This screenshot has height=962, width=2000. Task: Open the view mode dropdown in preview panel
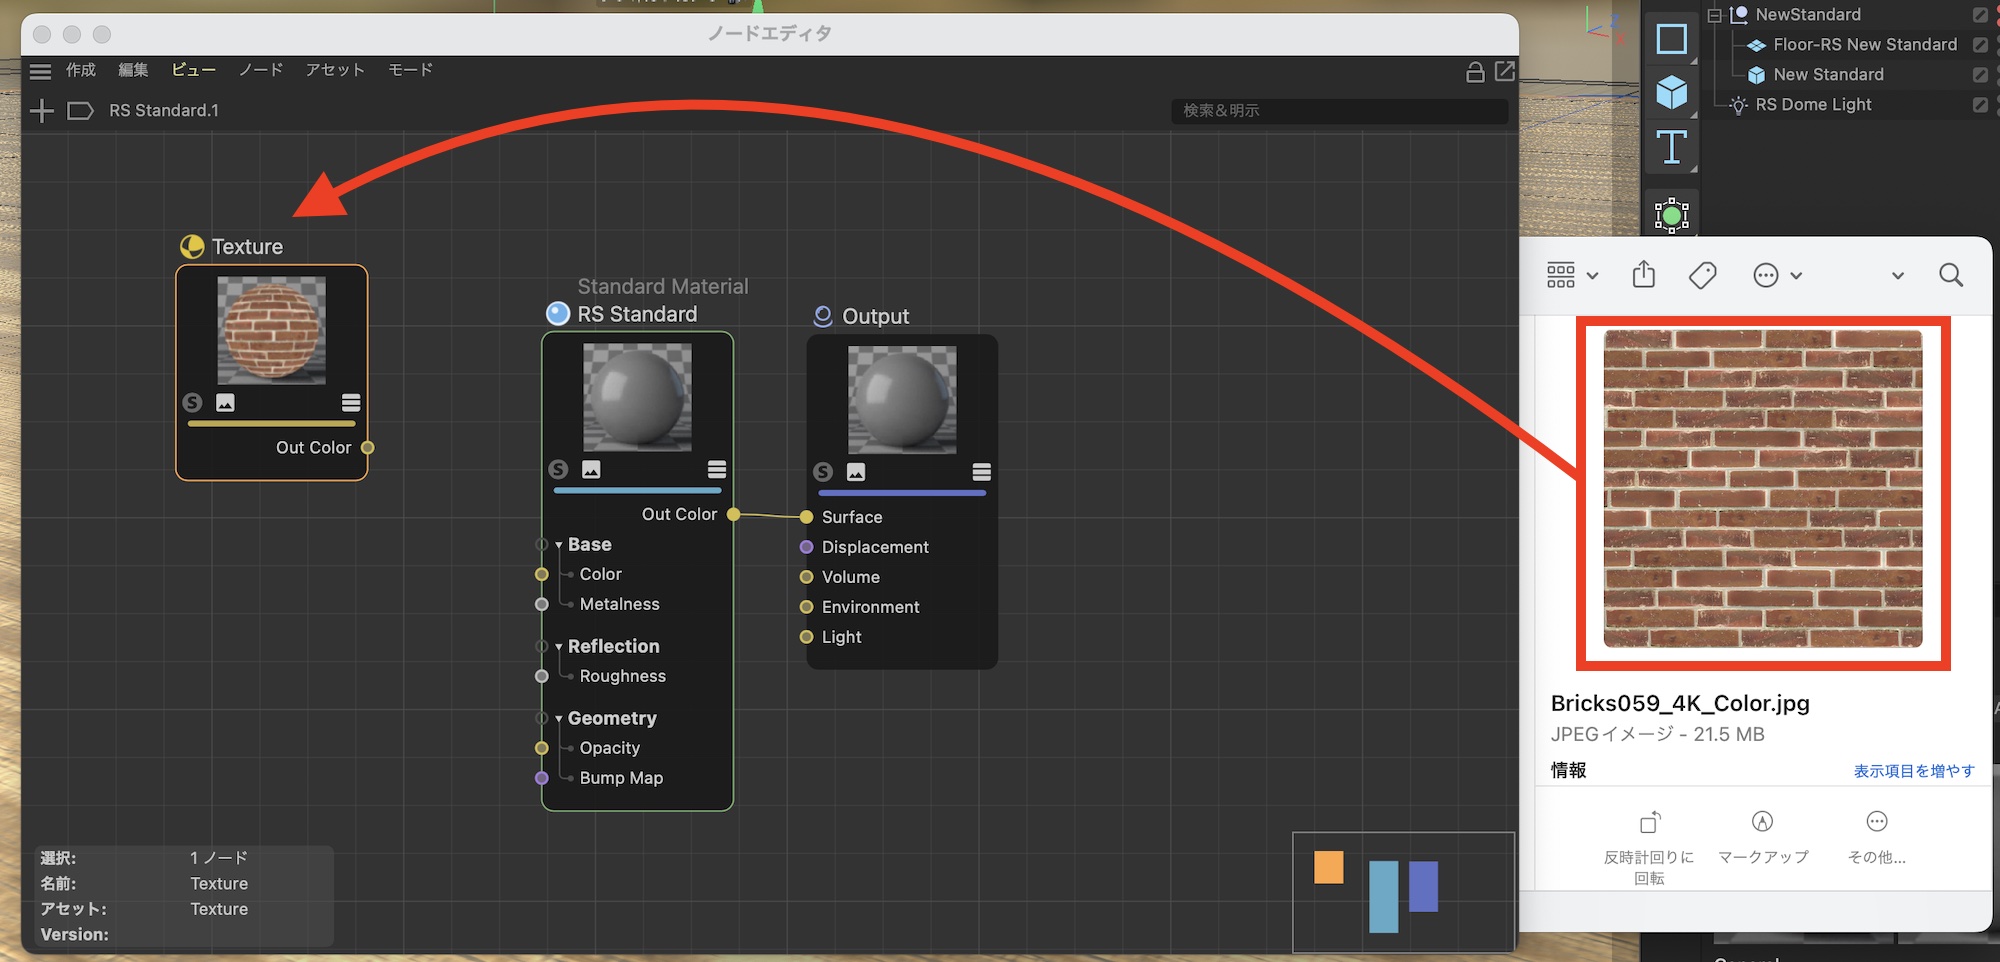(1571, 275)
